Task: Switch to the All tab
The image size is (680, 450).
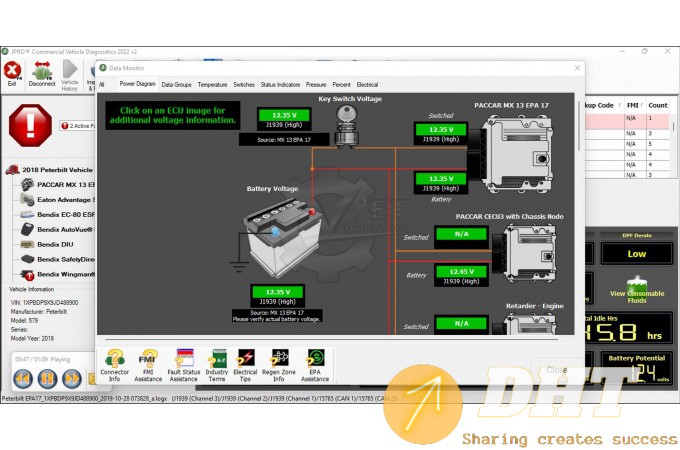Action: pos(101,85)
